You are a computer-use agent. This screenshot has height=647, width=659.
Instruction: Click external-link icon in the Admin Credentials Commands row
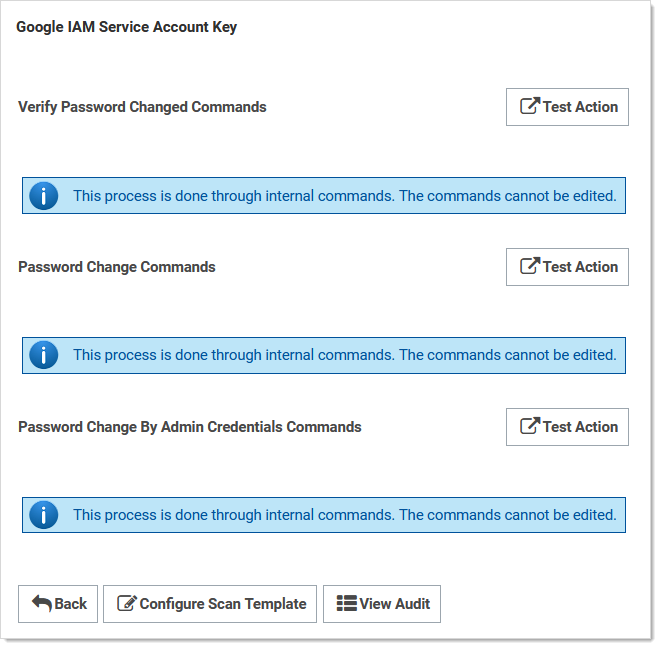pyautogui.click(x=530, y=426)
